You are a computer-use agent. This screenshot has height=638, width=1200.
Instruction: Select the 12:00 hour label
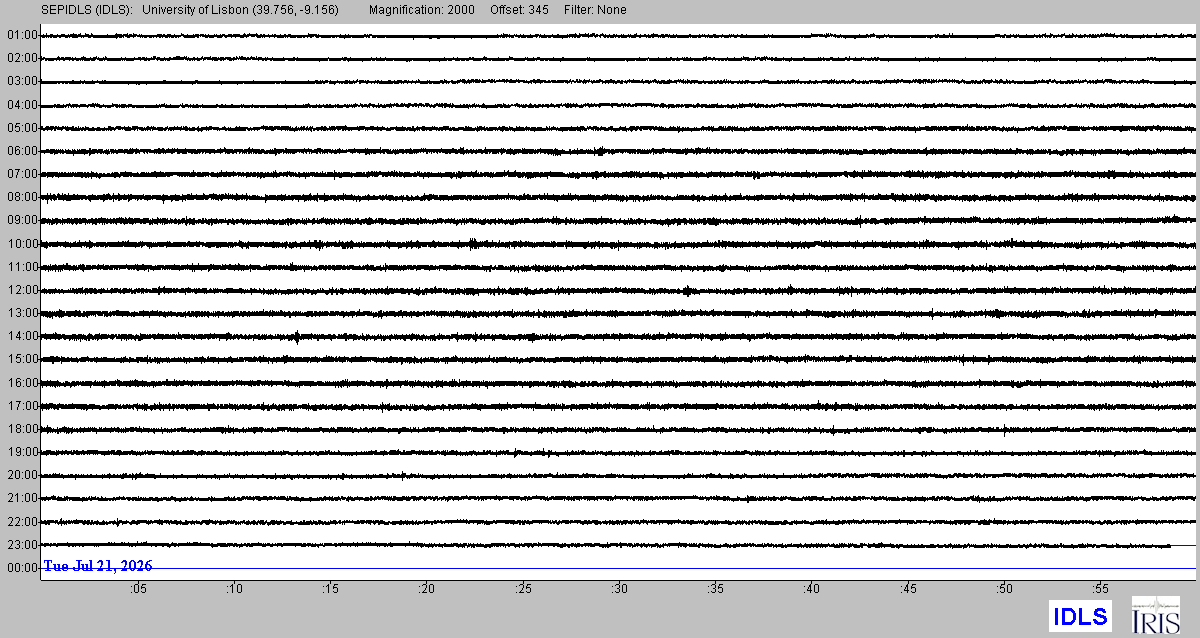click(22, 290)
